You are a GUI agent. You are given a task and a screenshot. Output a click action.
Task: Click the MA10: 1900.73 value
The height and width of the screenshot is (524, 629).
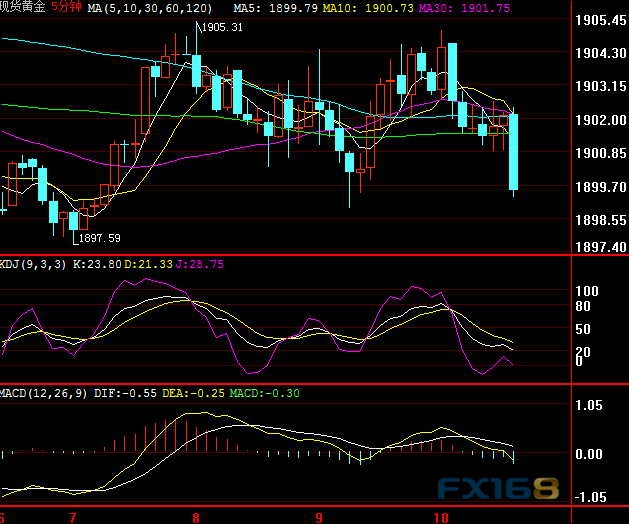pyautogui.click(x=368, y=8)
